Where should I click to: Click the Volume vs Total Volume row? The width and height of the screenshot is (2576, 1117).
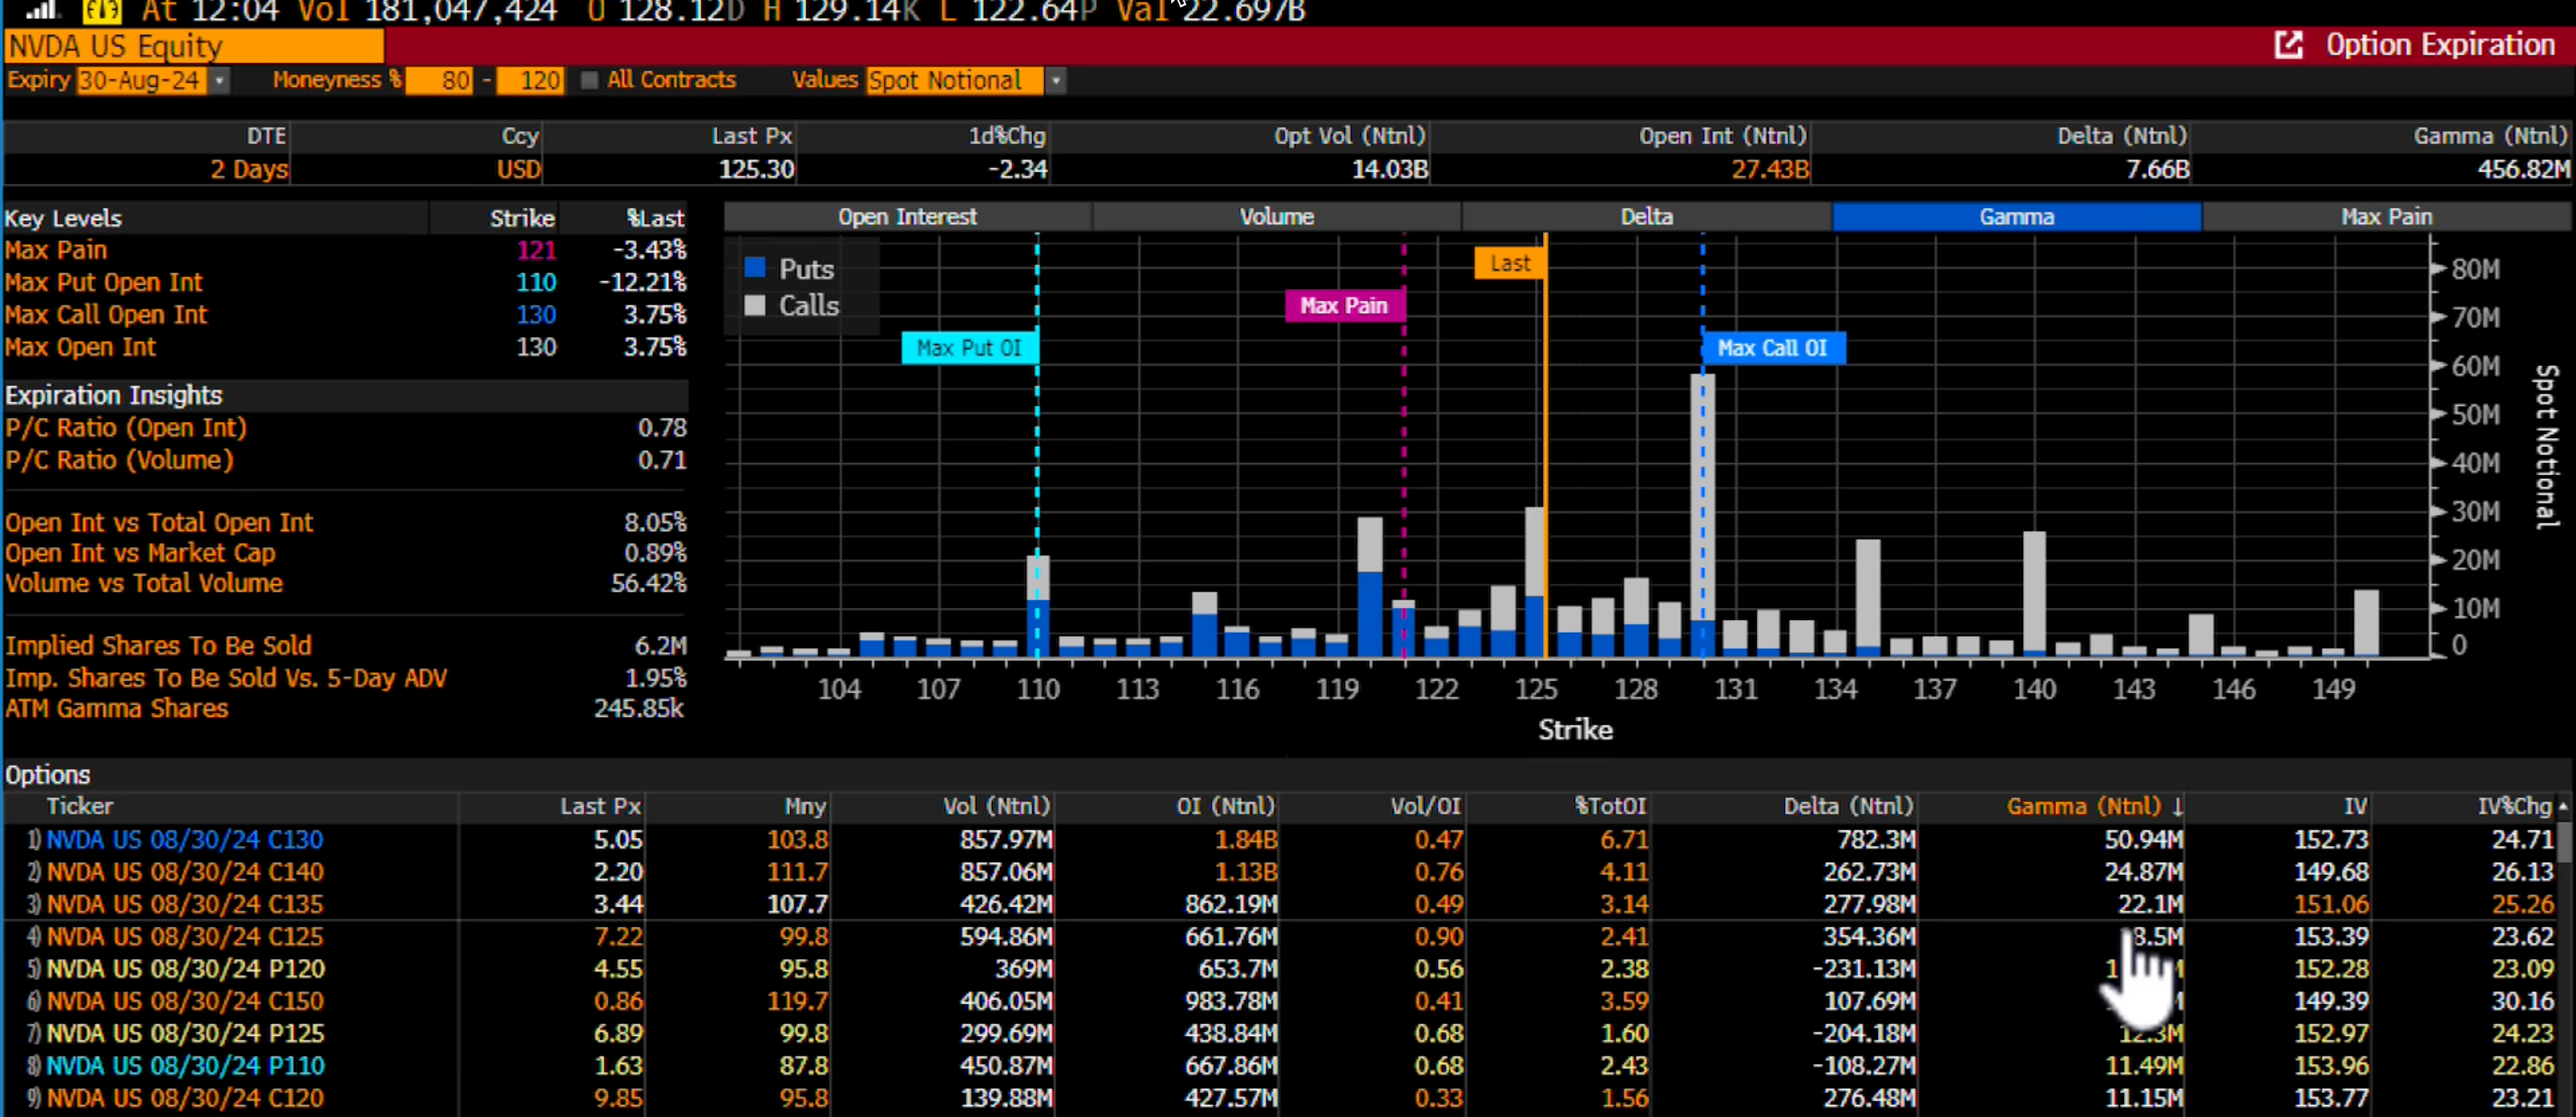(345, 583)
